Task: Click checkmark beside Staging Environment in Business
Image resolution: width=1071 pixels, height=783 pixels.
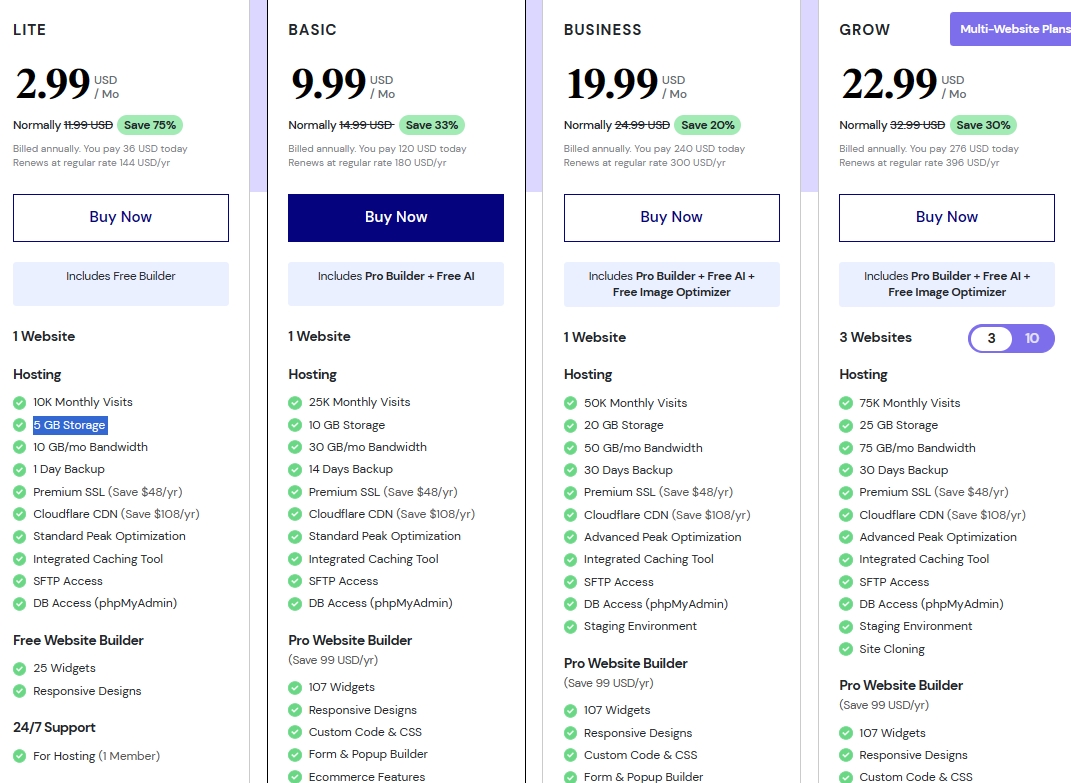Action: 571,627
